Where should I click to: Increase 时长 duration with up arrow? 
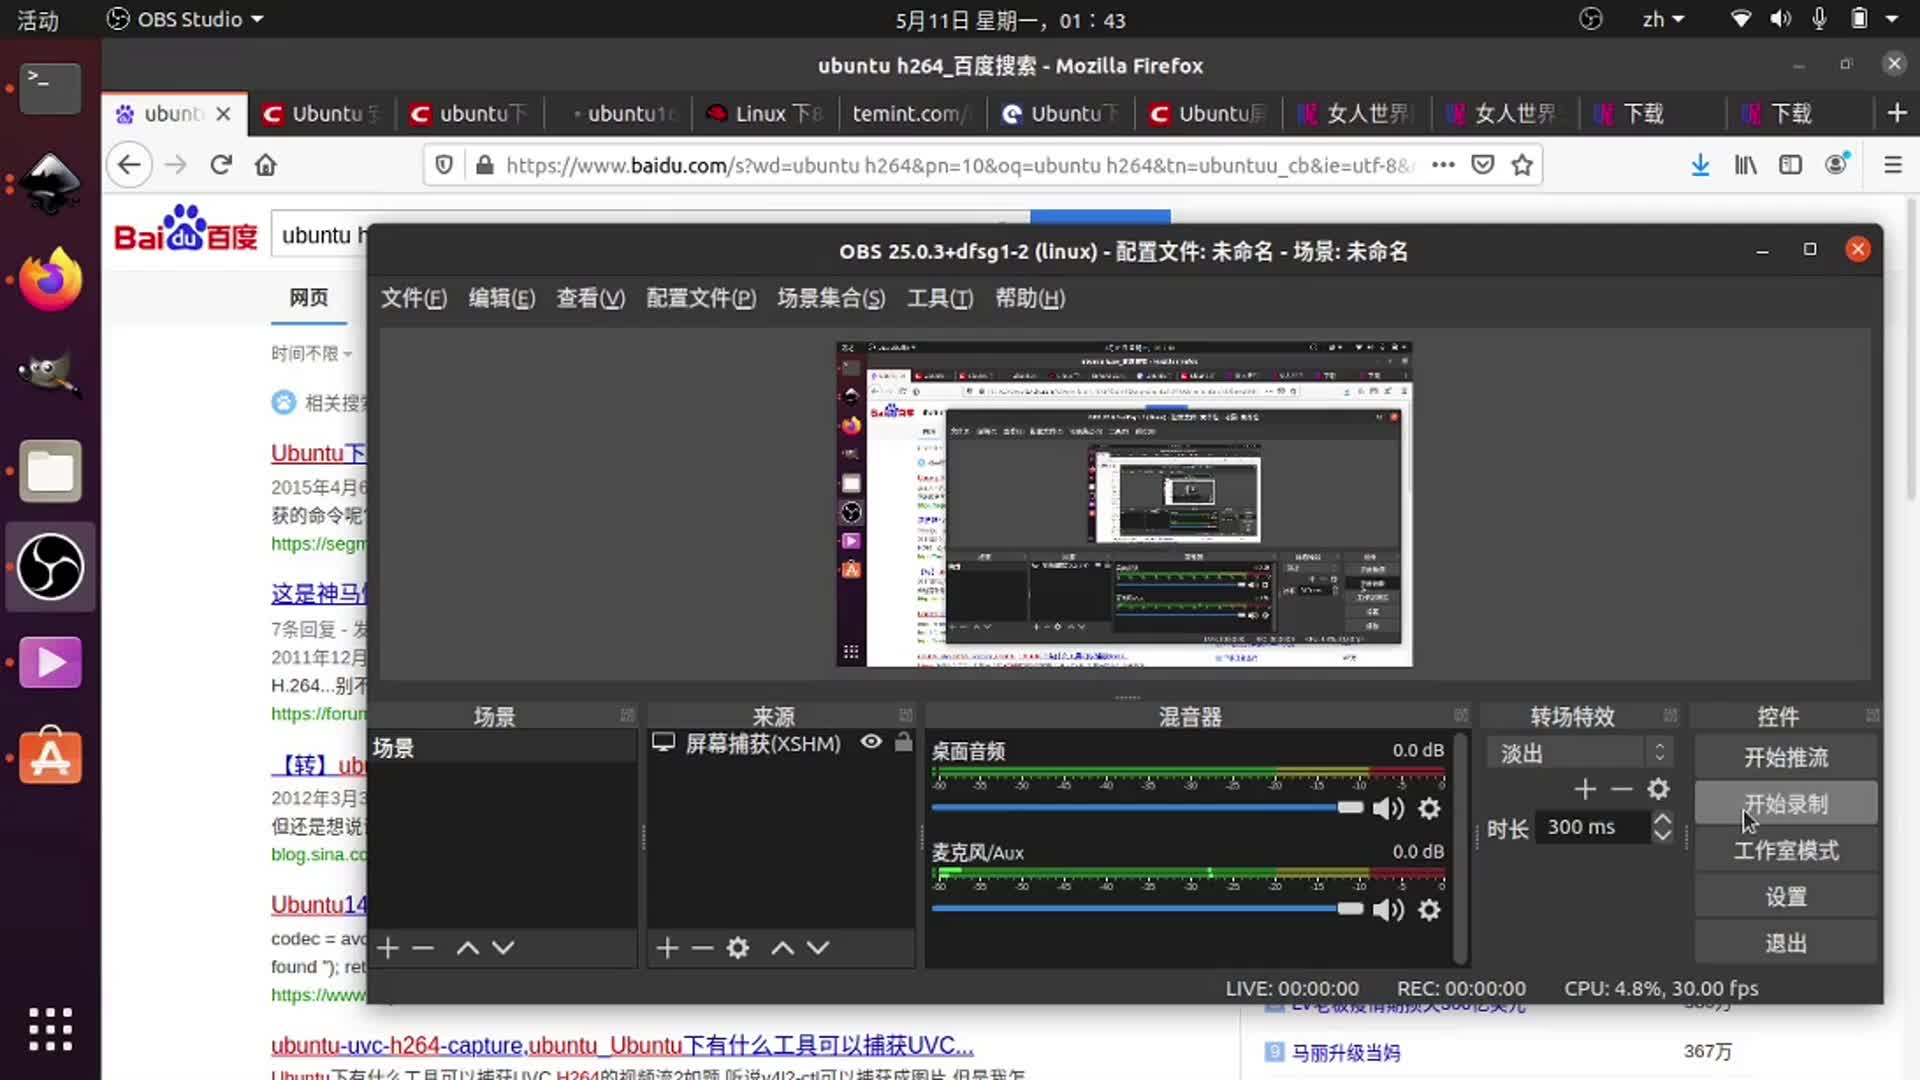1662,819
